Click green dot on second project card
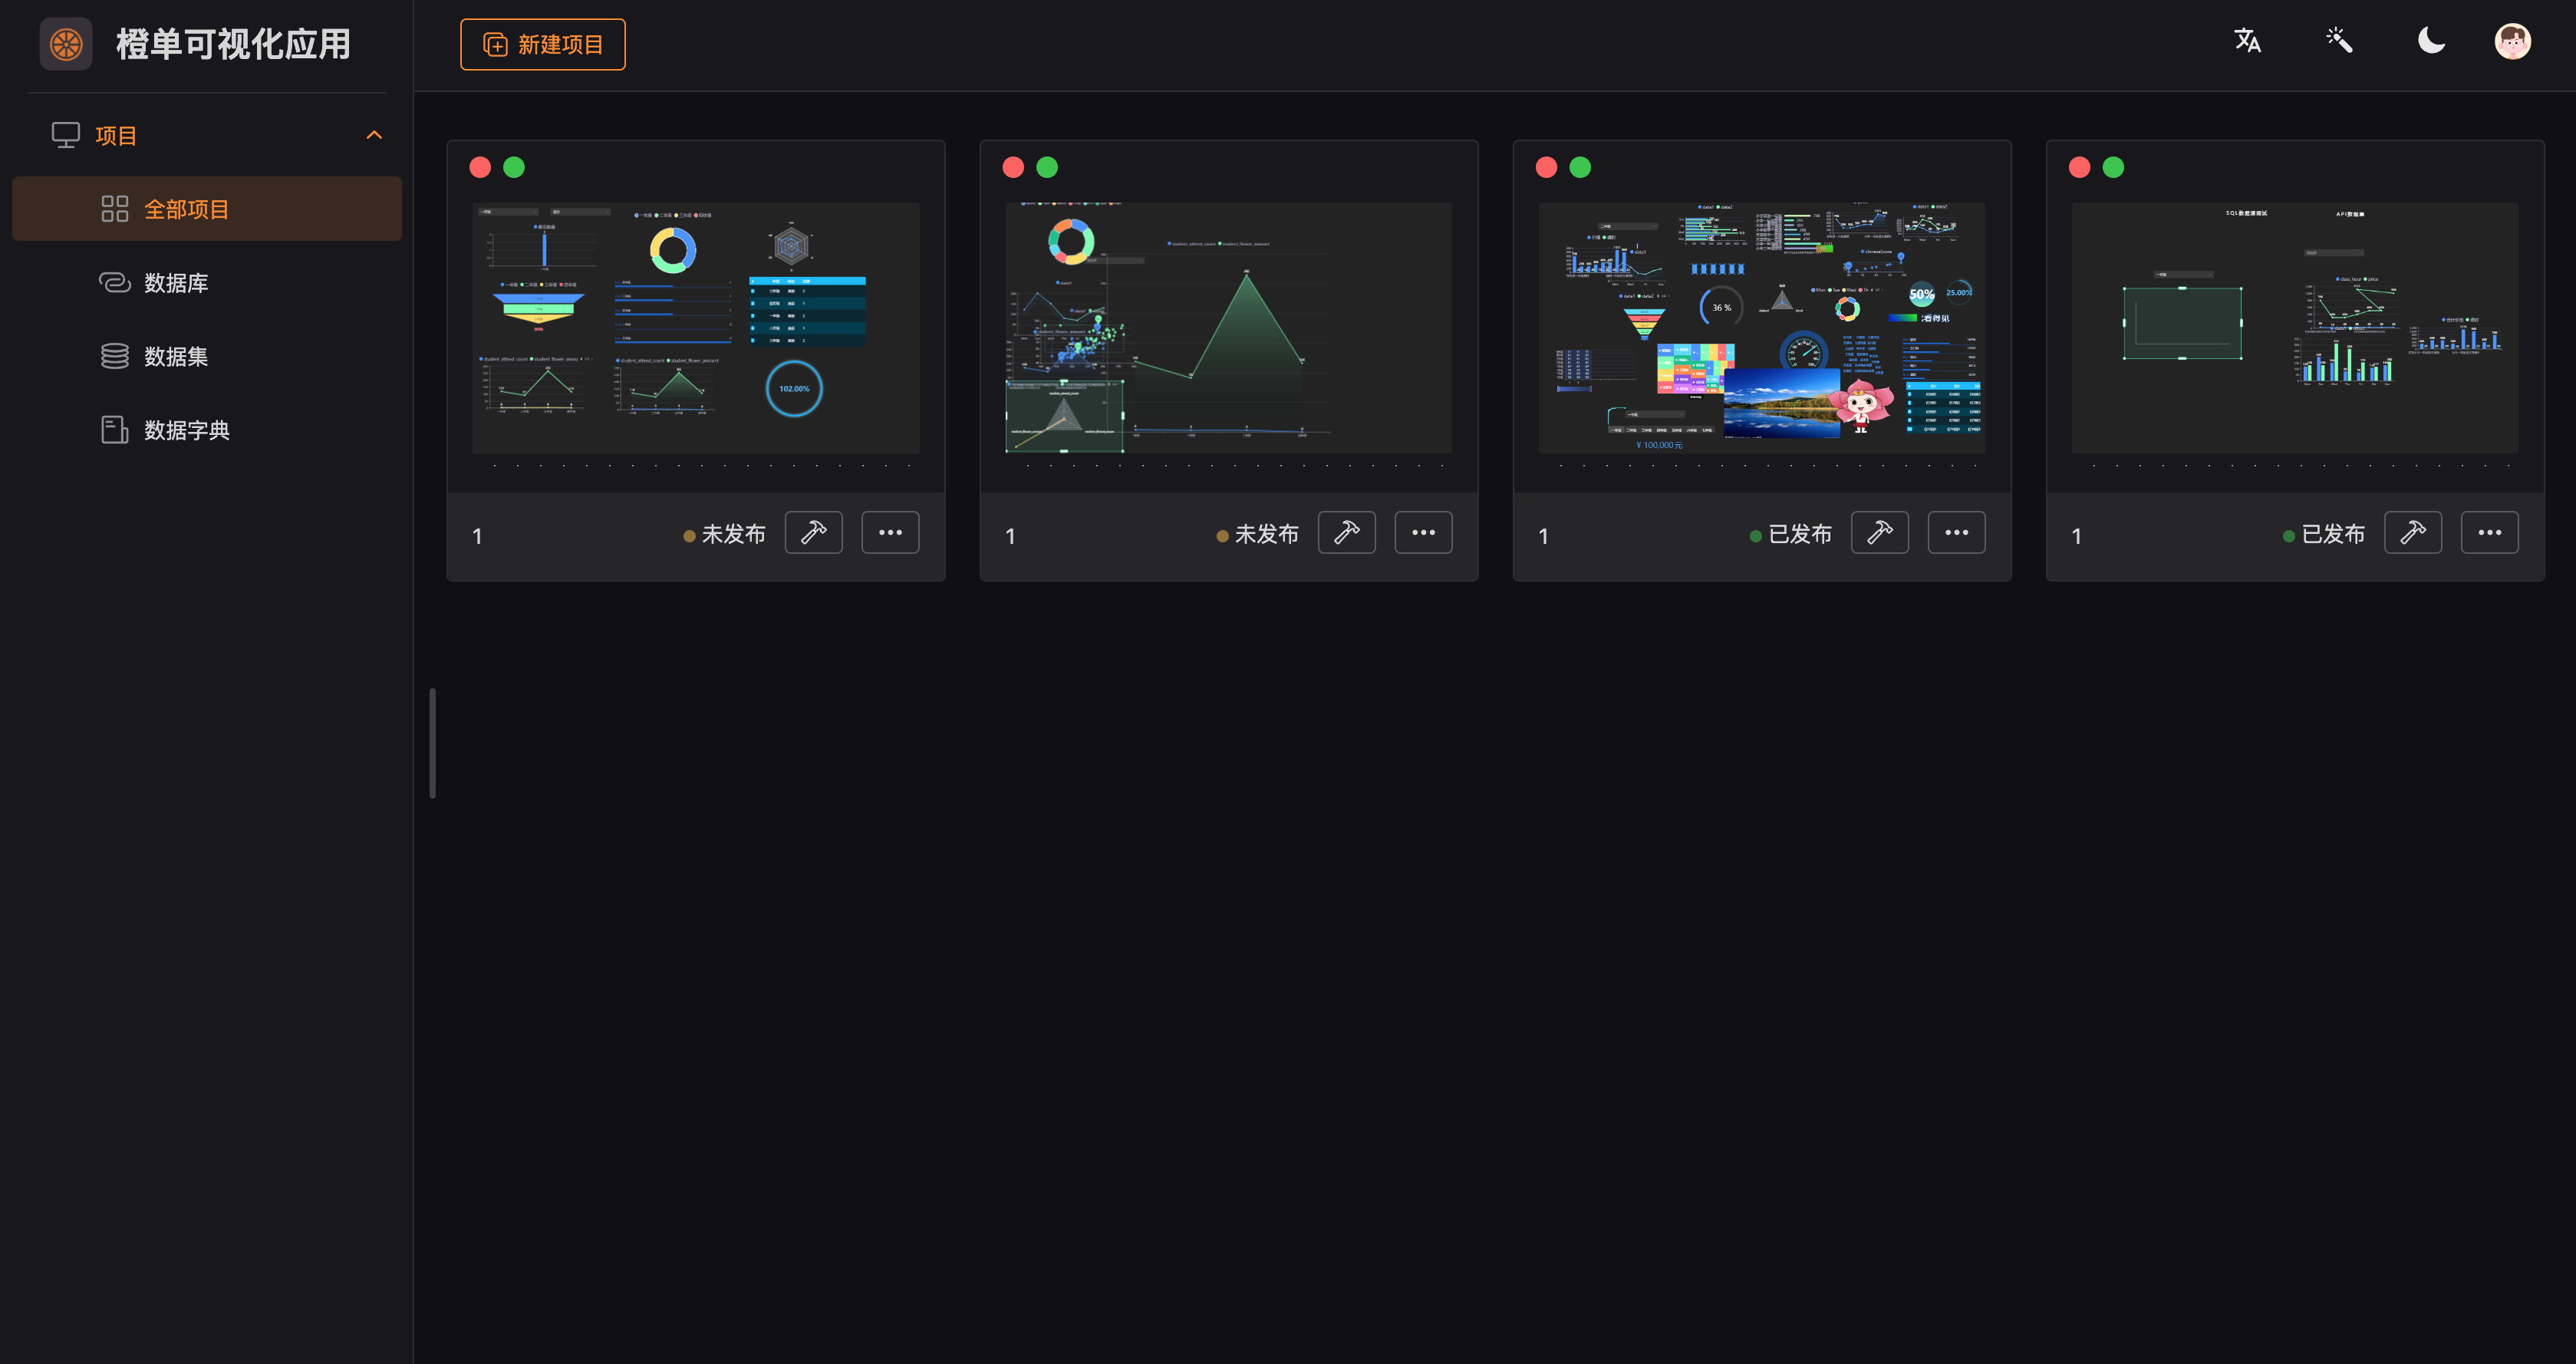The image size is (2576, 1364). pos(1047,167)
